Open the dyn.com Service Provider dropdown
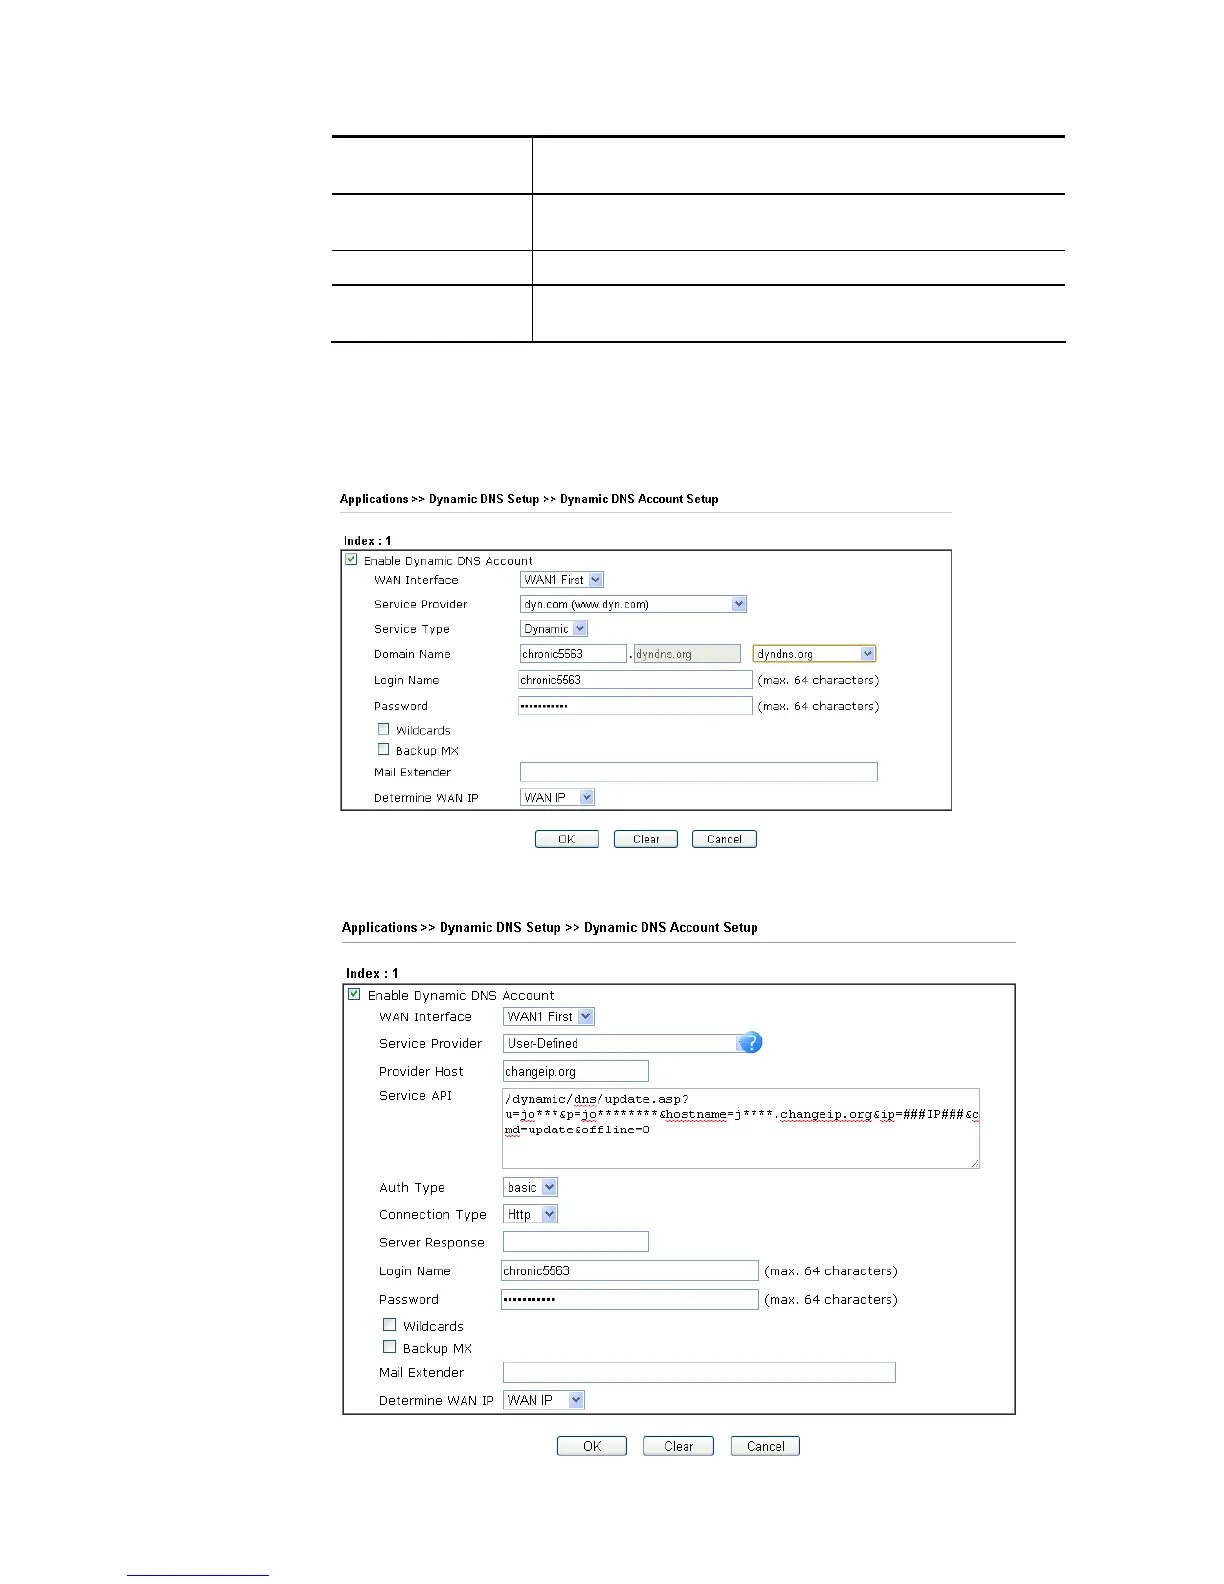 pos(634,604)
